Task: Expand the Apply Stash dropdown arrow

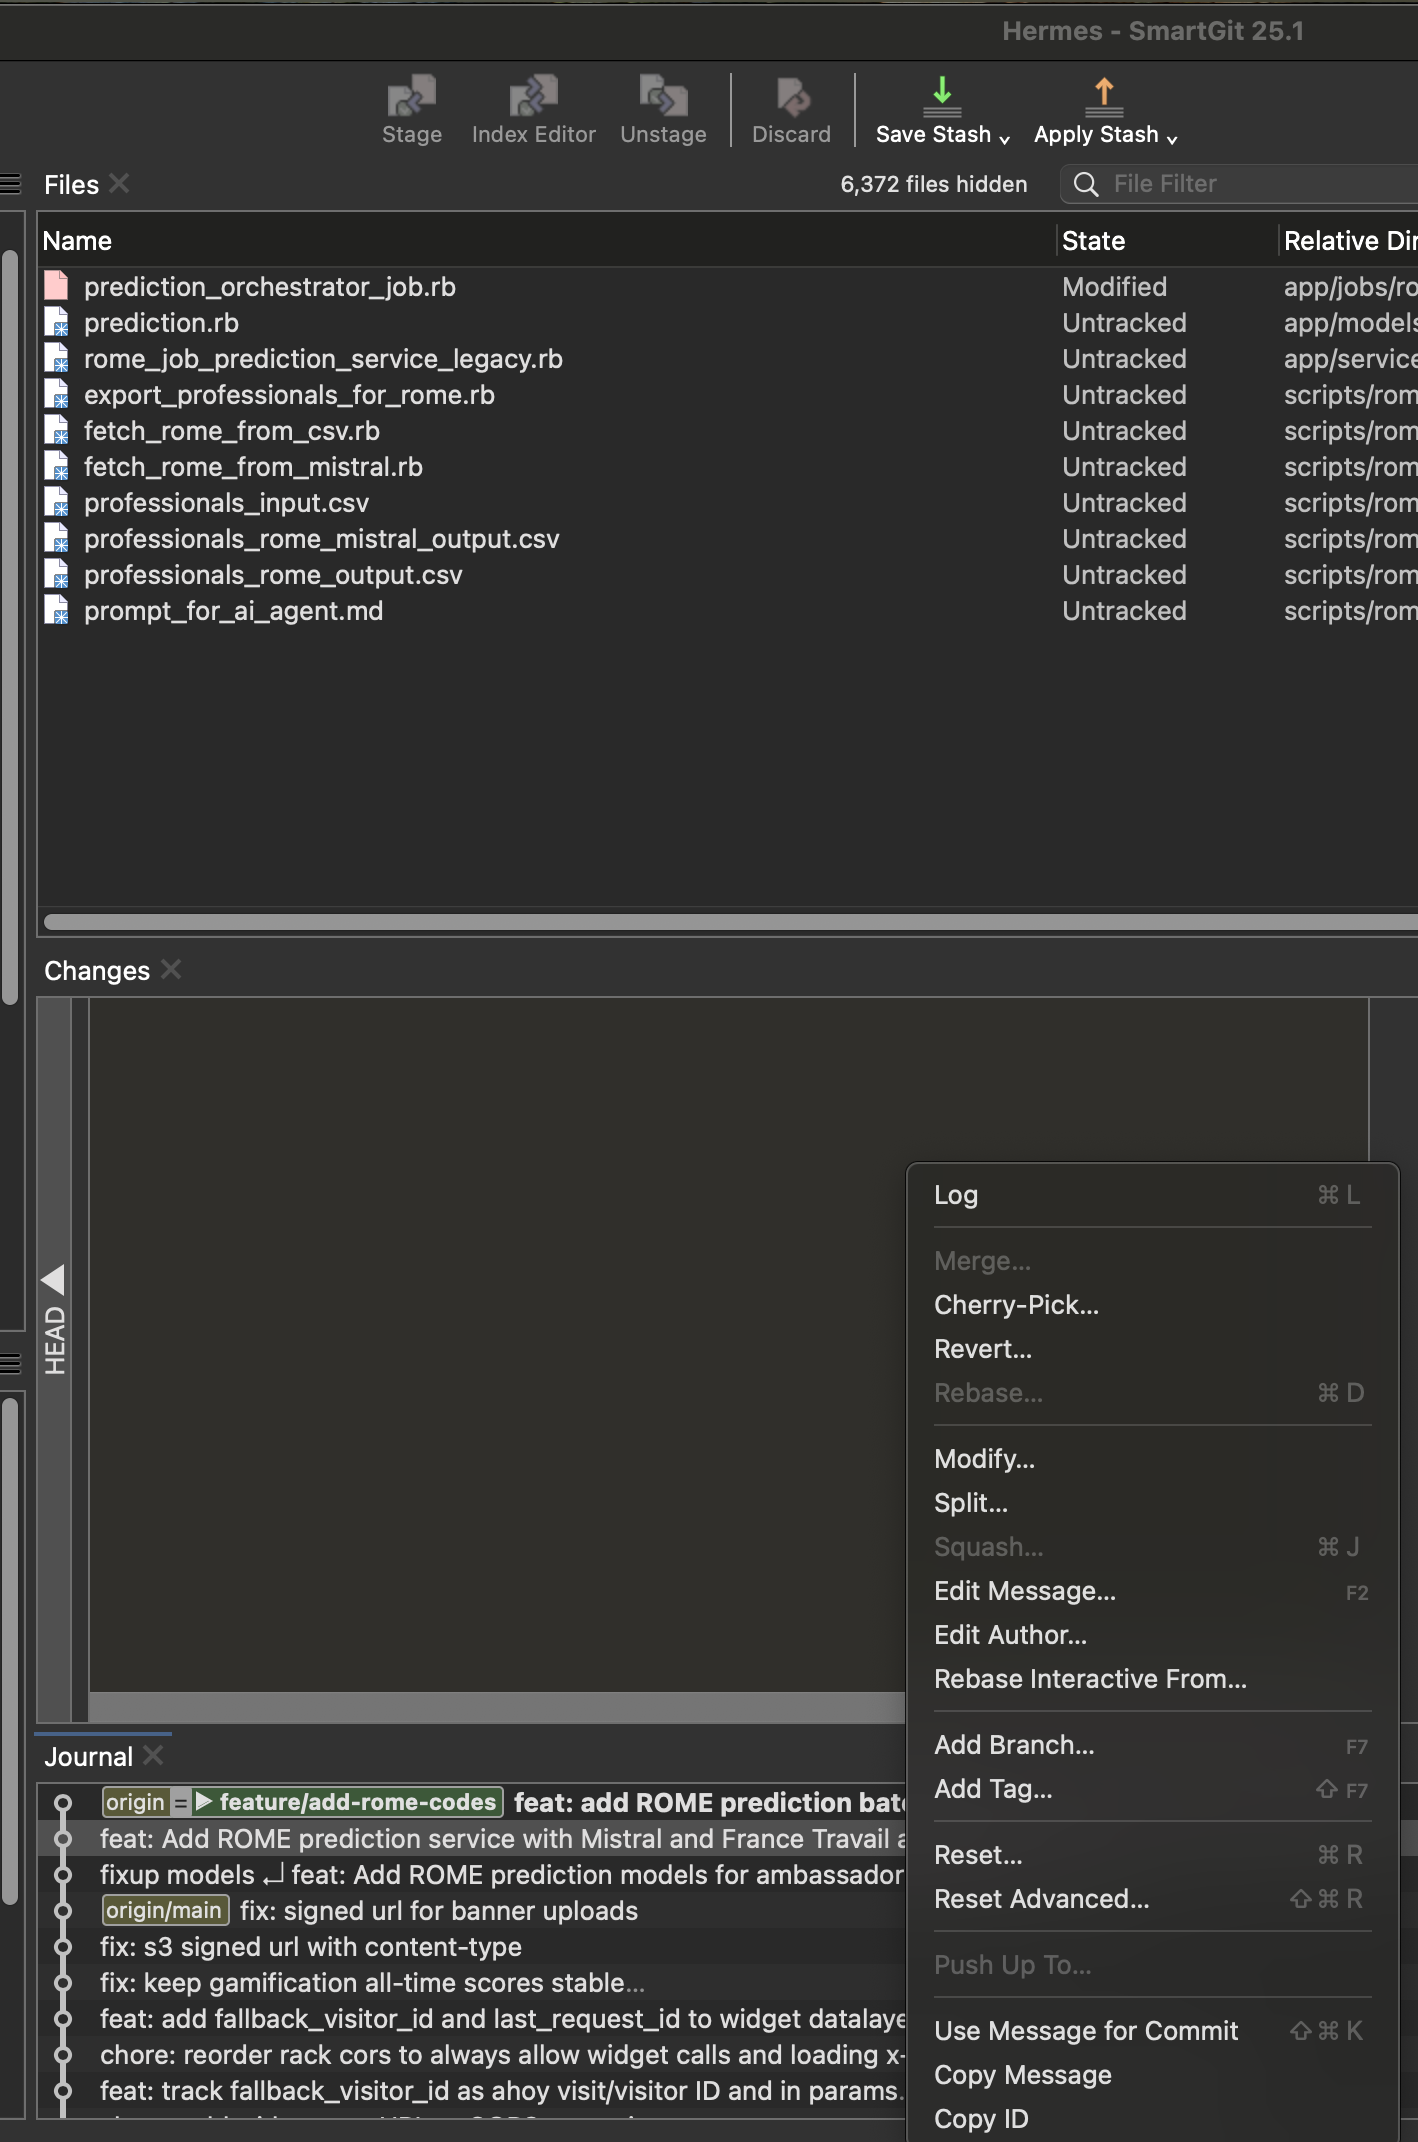Action: (1172, 138)
